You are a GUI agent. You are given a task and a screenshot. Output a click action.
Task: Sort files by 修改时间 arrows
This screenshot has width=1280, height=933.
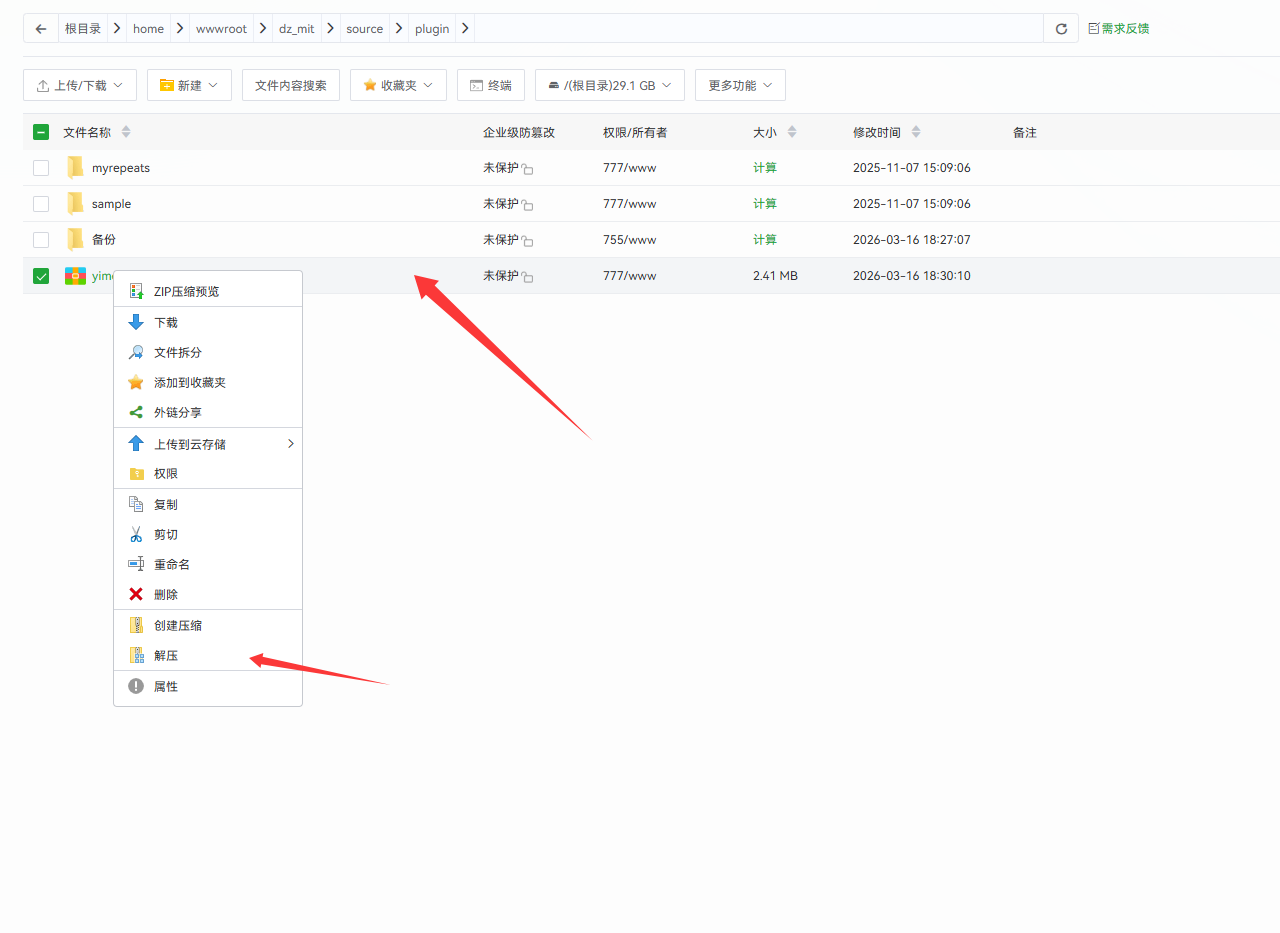click(916, 132)
